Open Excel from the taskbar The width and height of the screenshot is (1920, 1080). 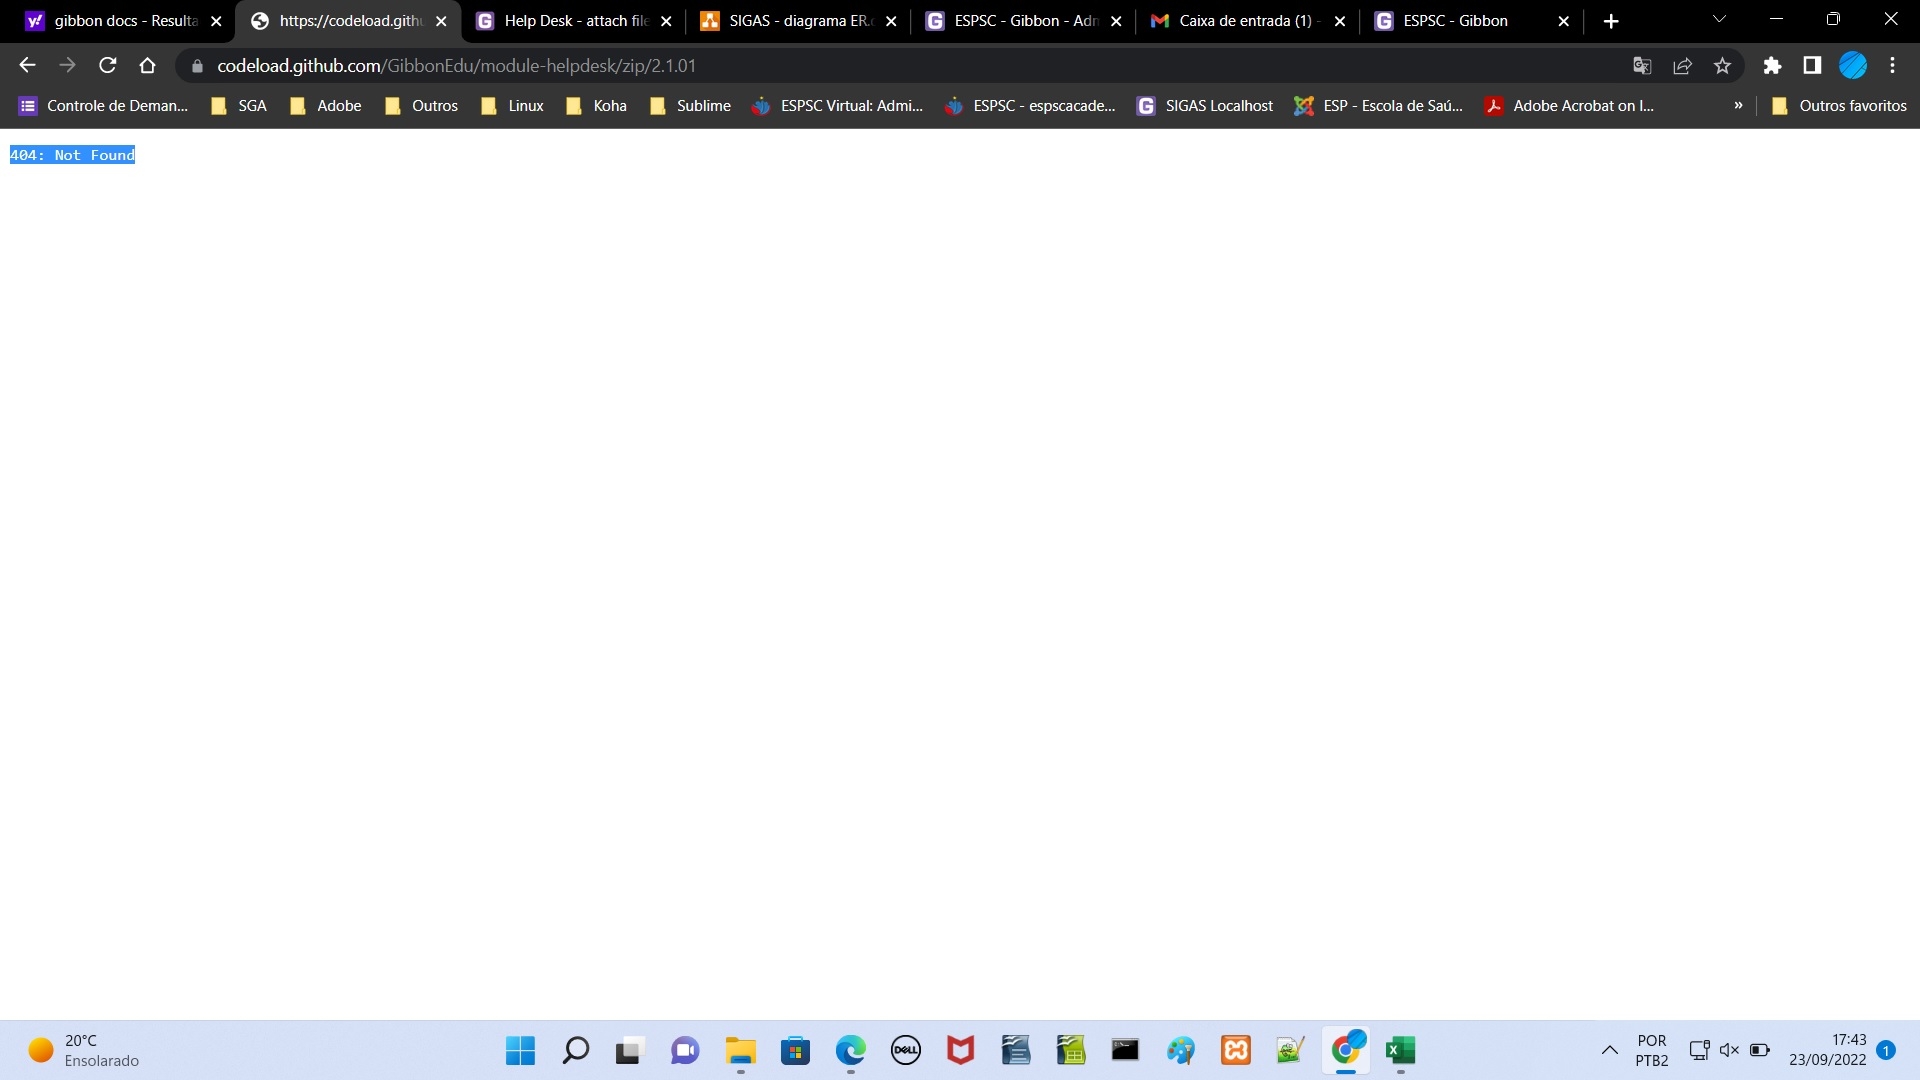pyautogui.click(x=1400, y=1050)
